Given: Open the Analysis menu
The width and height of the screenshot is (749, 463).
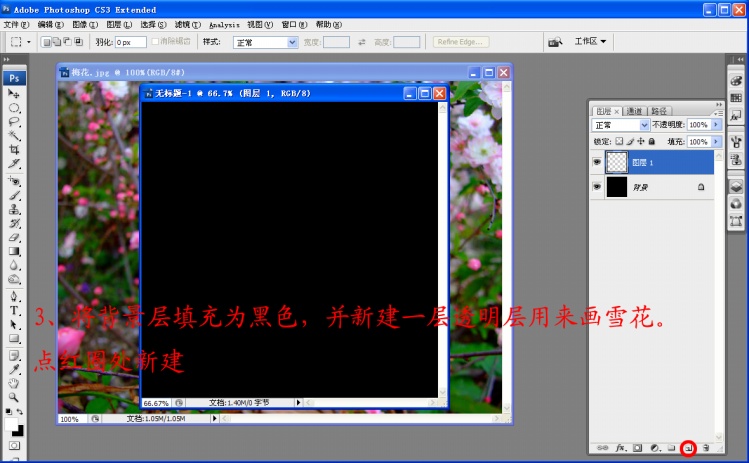Looking at the screenshot, I should point(224,24).
